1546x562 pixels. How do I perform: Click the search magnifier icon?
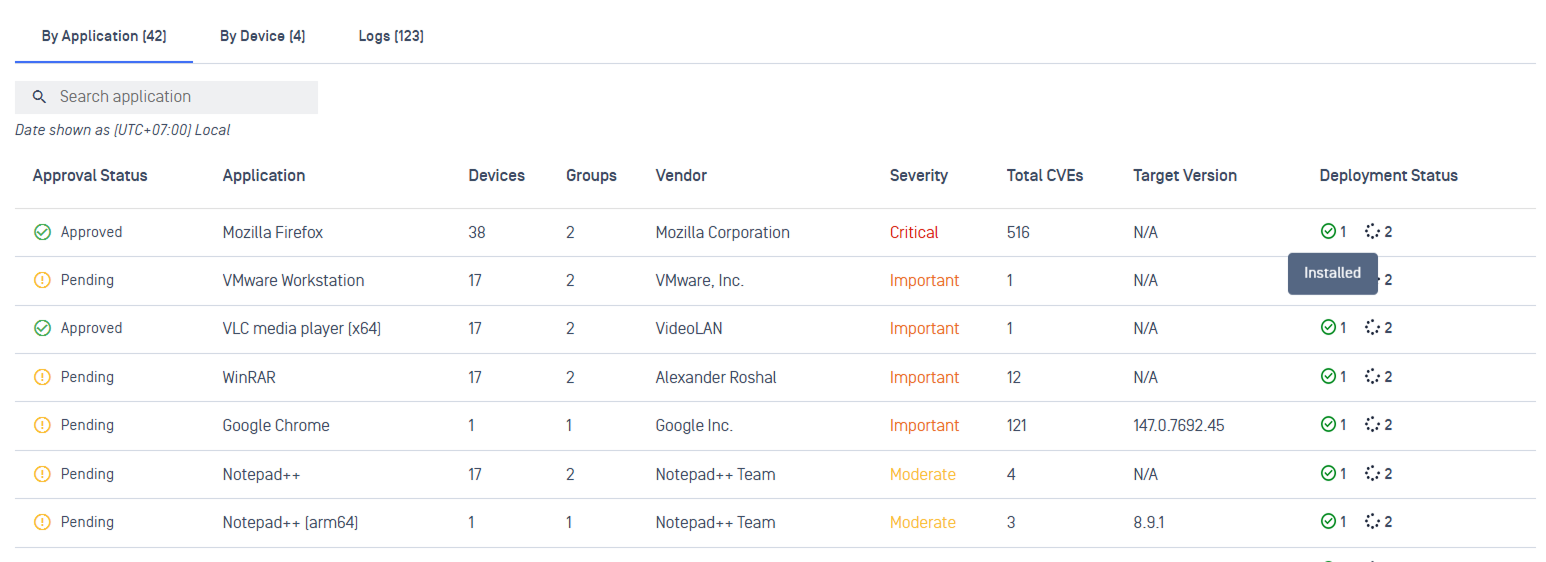pyautogui.click(x=40, y=97)
